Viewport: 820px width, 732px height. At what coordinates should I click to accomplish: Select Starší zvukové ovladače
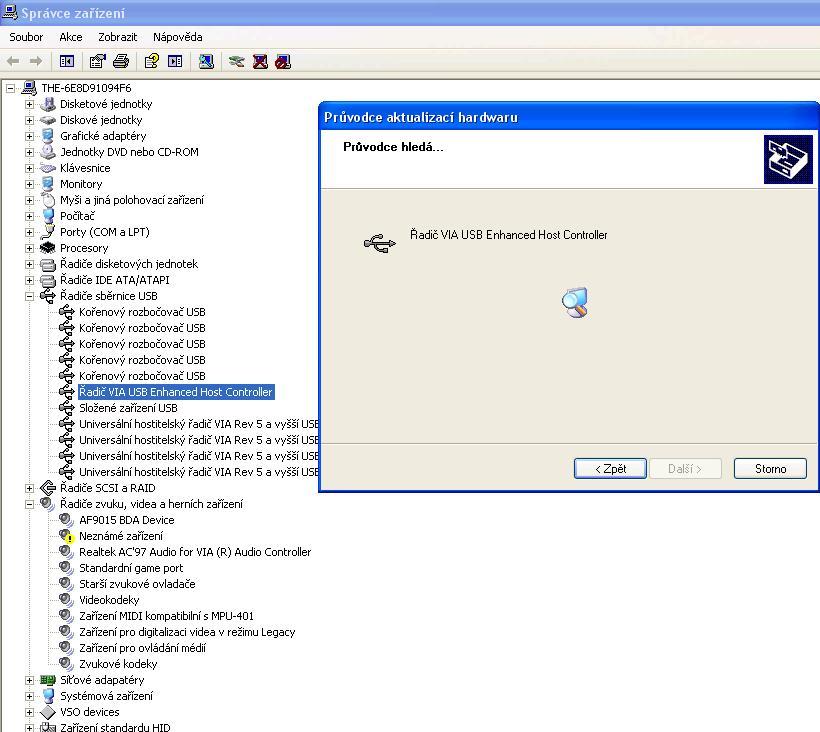[137, 584]
